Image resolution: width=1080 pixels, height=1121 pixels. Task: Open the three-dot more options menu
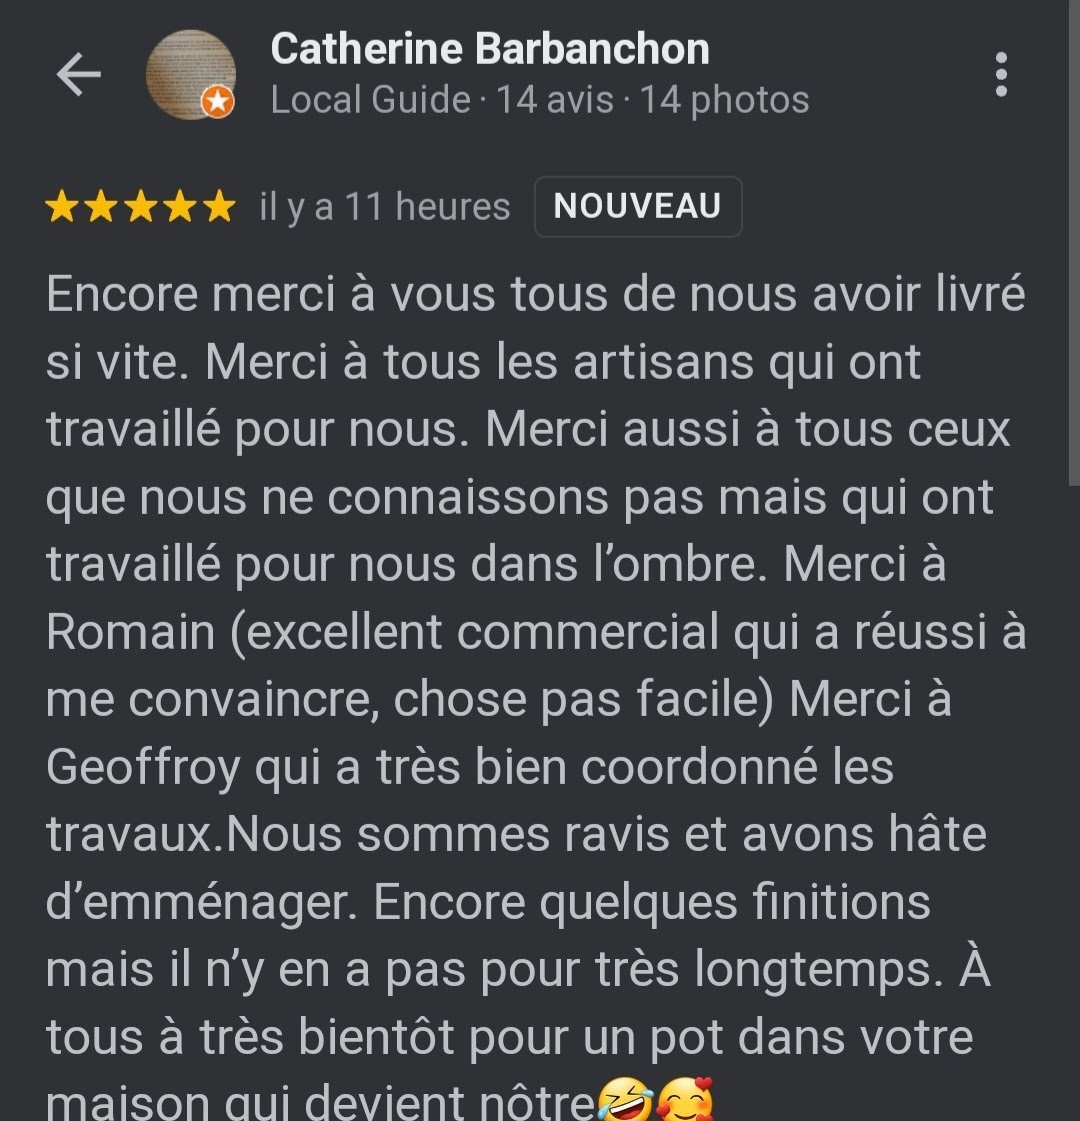pyautogui.click(x=1001, y=74)
